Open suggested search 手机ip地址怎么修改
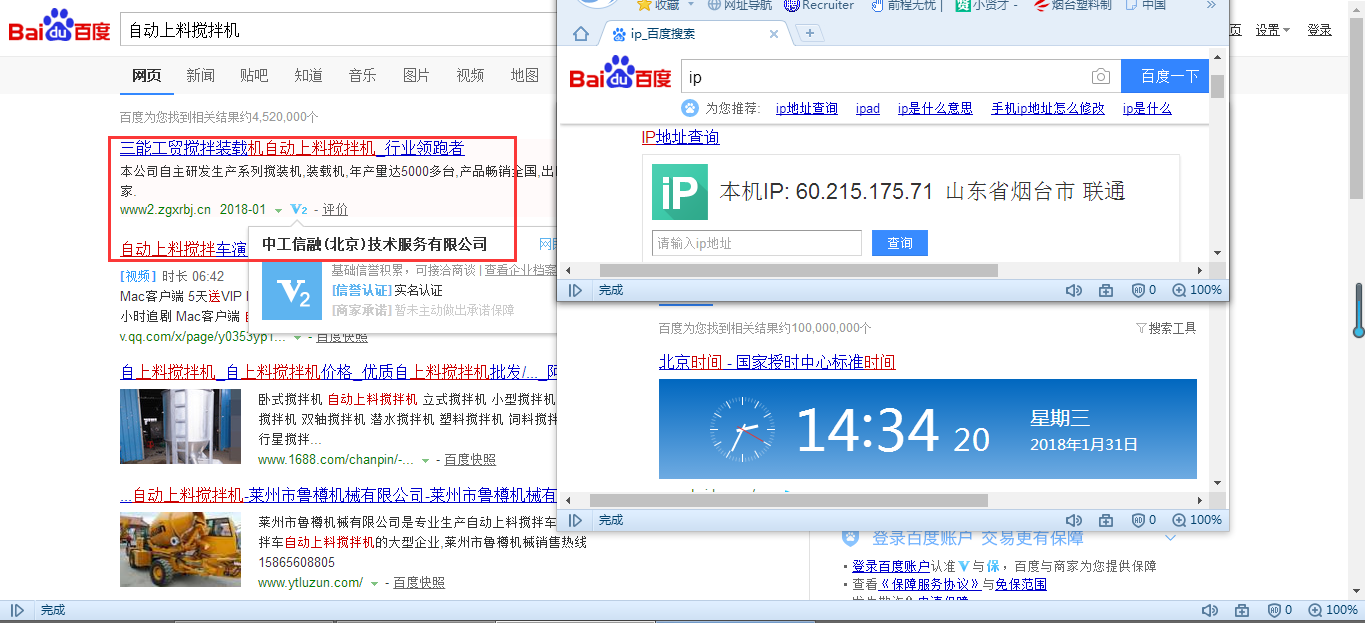Viewport: 1365px width, 623px height. tap(1048, 109)
